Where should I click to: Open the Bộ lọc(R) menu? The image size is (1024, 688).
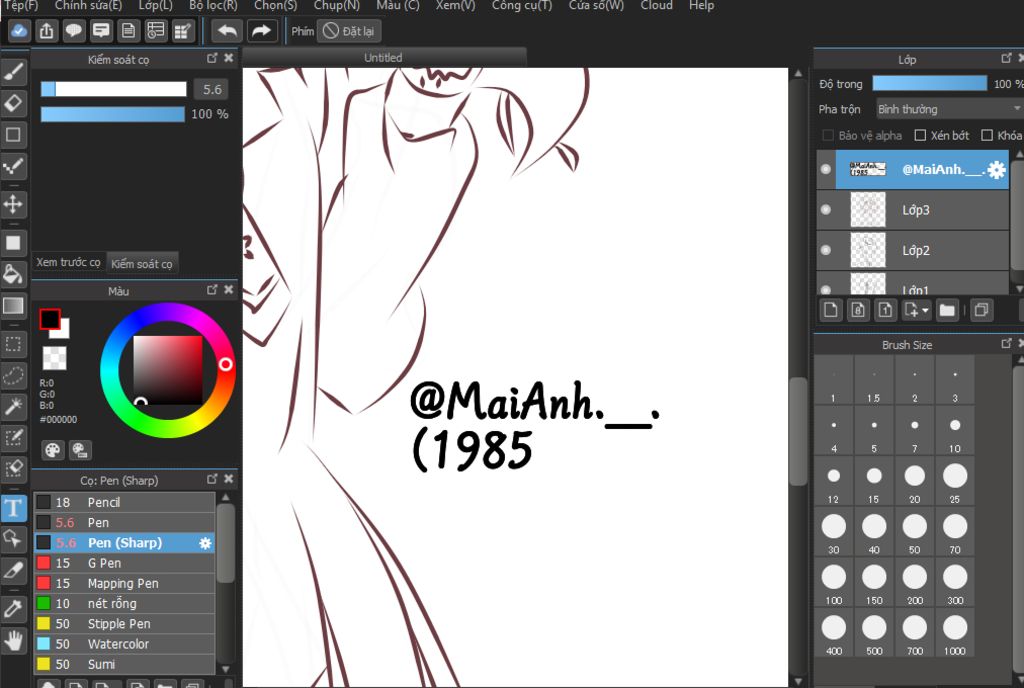(214, 5)
